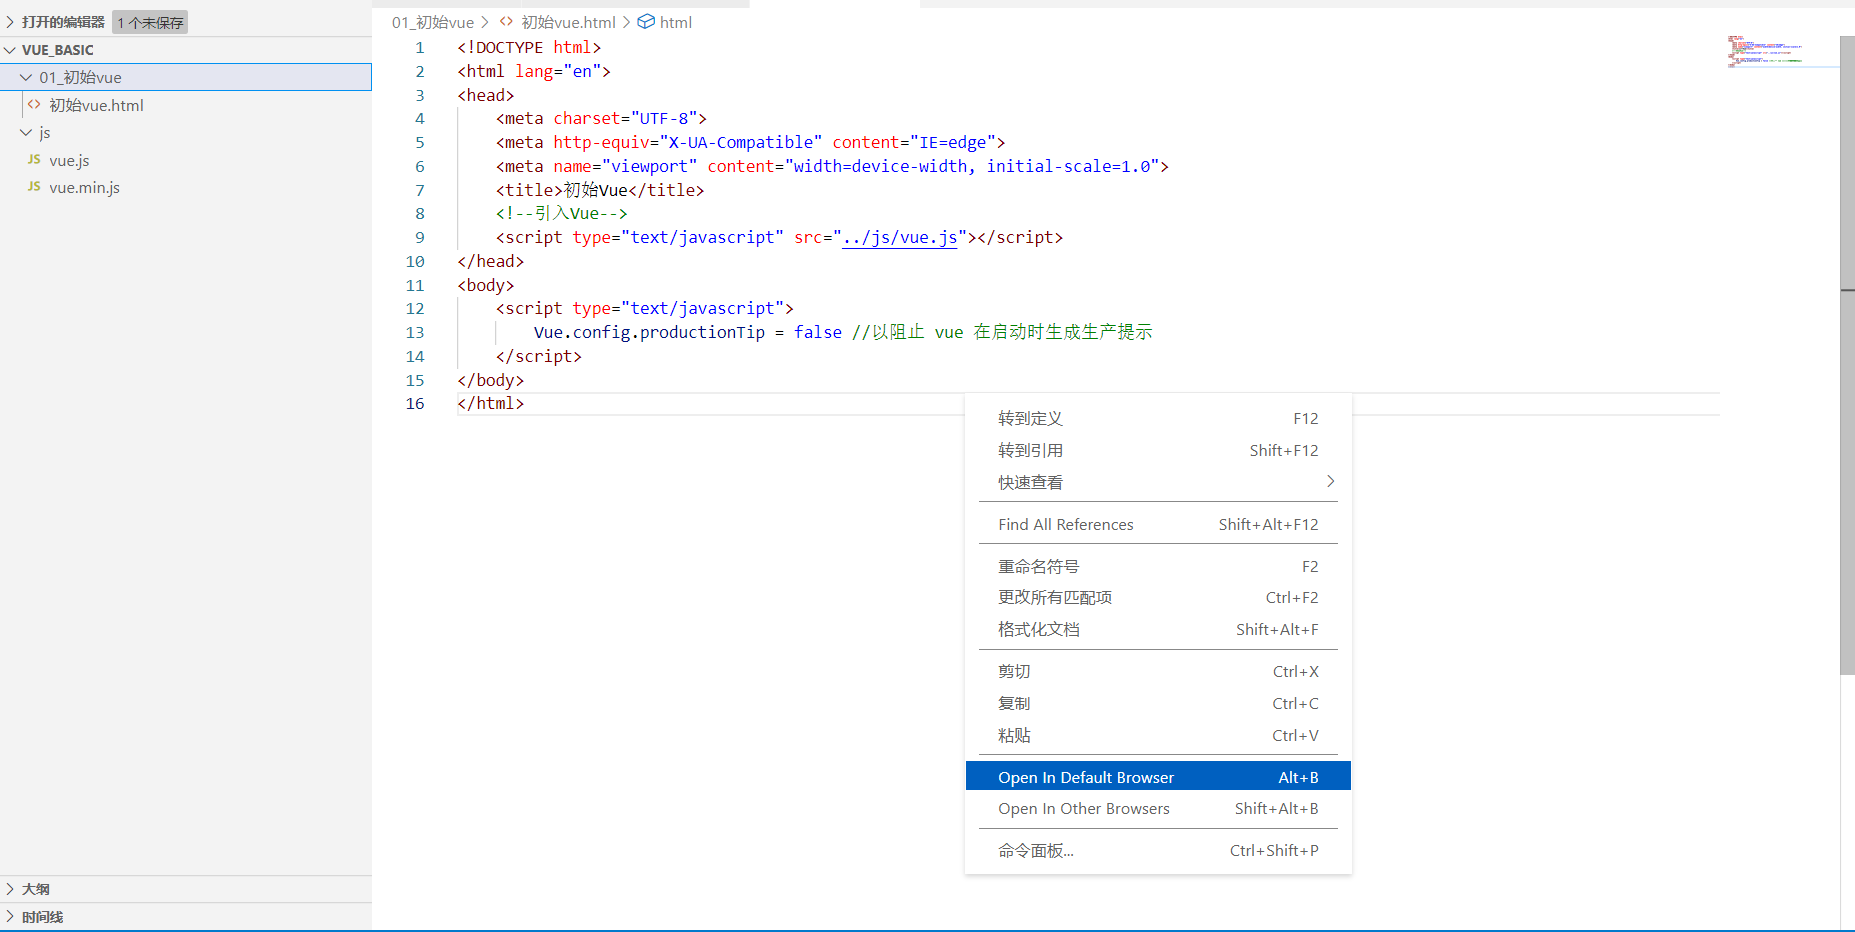The height and width of the screenshot is (932, 1855).
Task: Click the editor vertical scrollbar thumb
Action: (1847, 355)
